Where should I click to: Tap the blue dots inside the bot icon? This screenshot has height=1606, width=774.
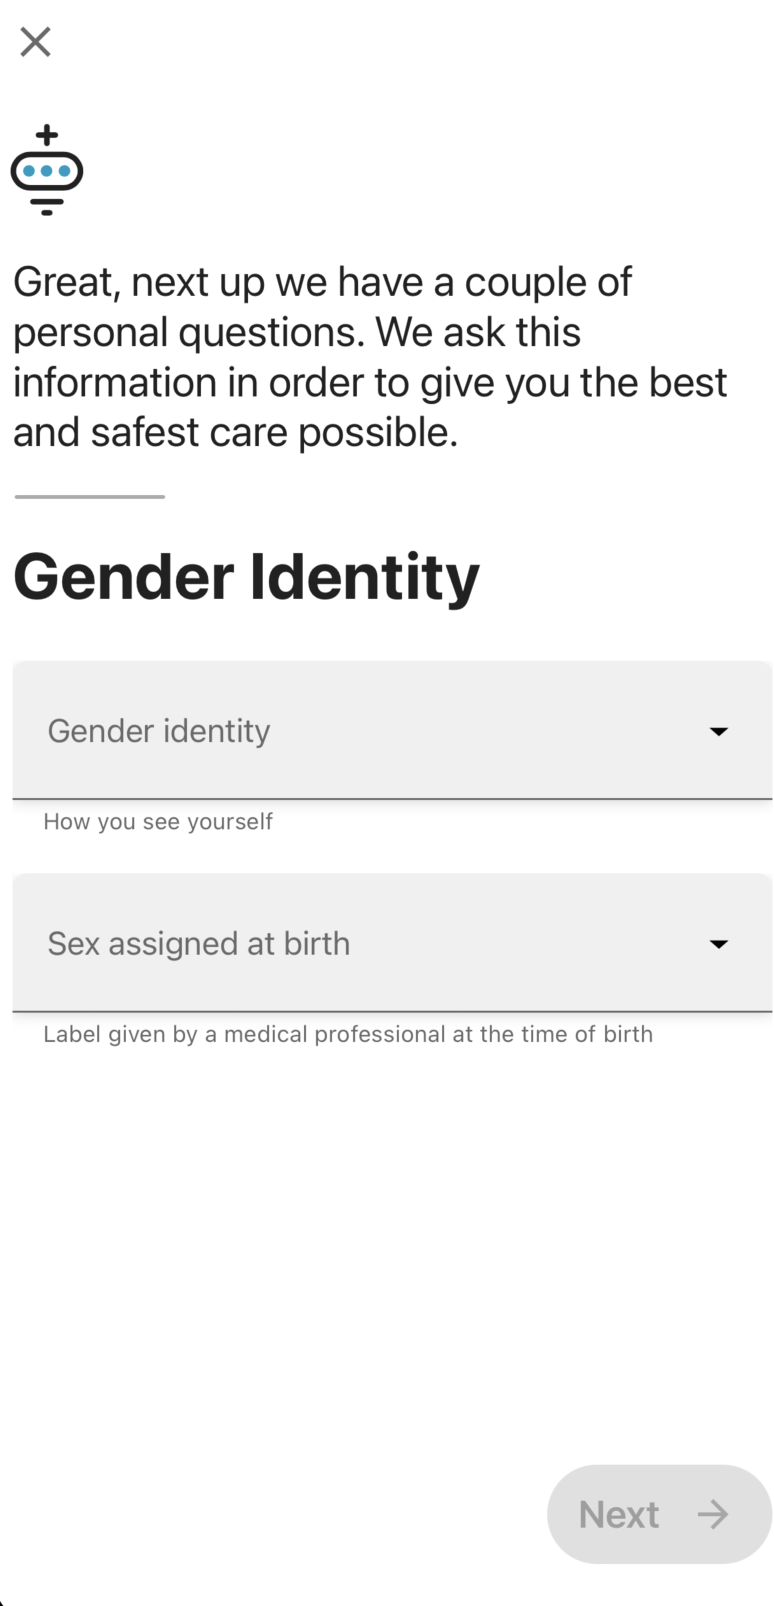pyautogui.click(x=47, y=171)
